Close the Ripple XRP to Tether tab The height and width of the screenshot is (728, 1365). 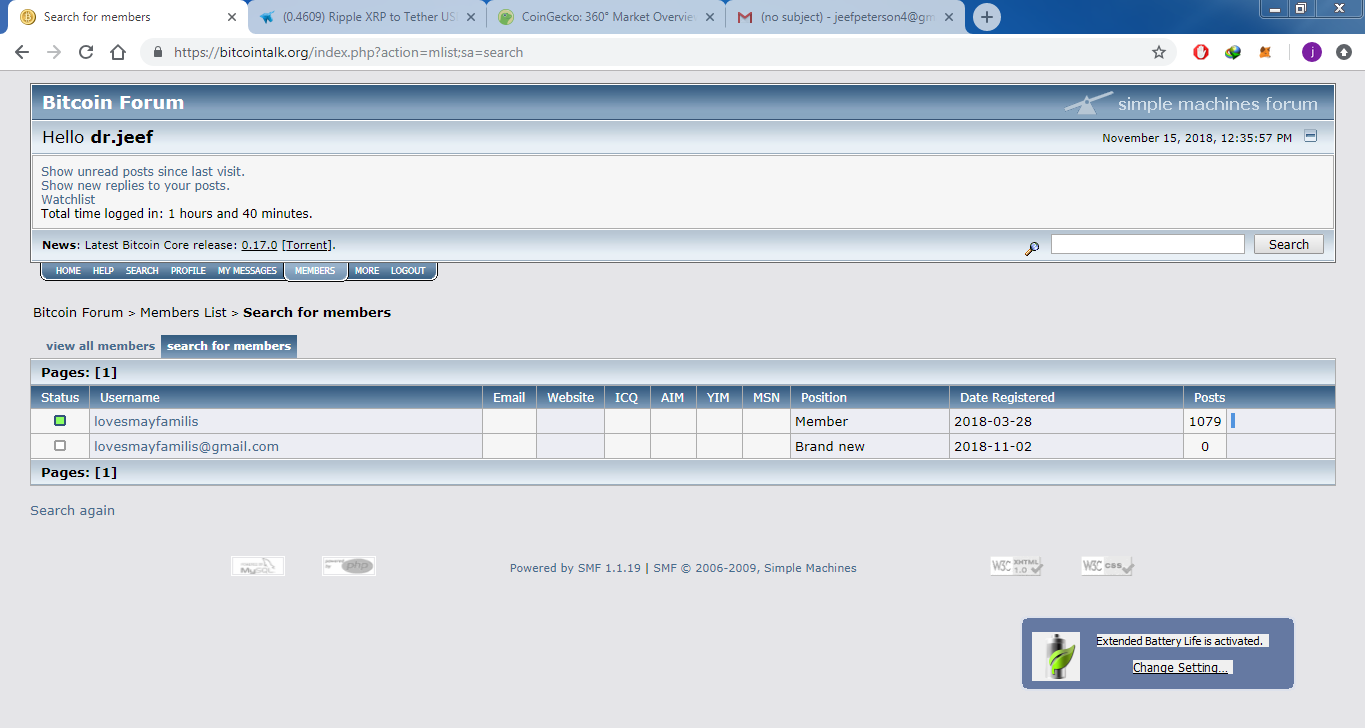(x=471, y=17)
